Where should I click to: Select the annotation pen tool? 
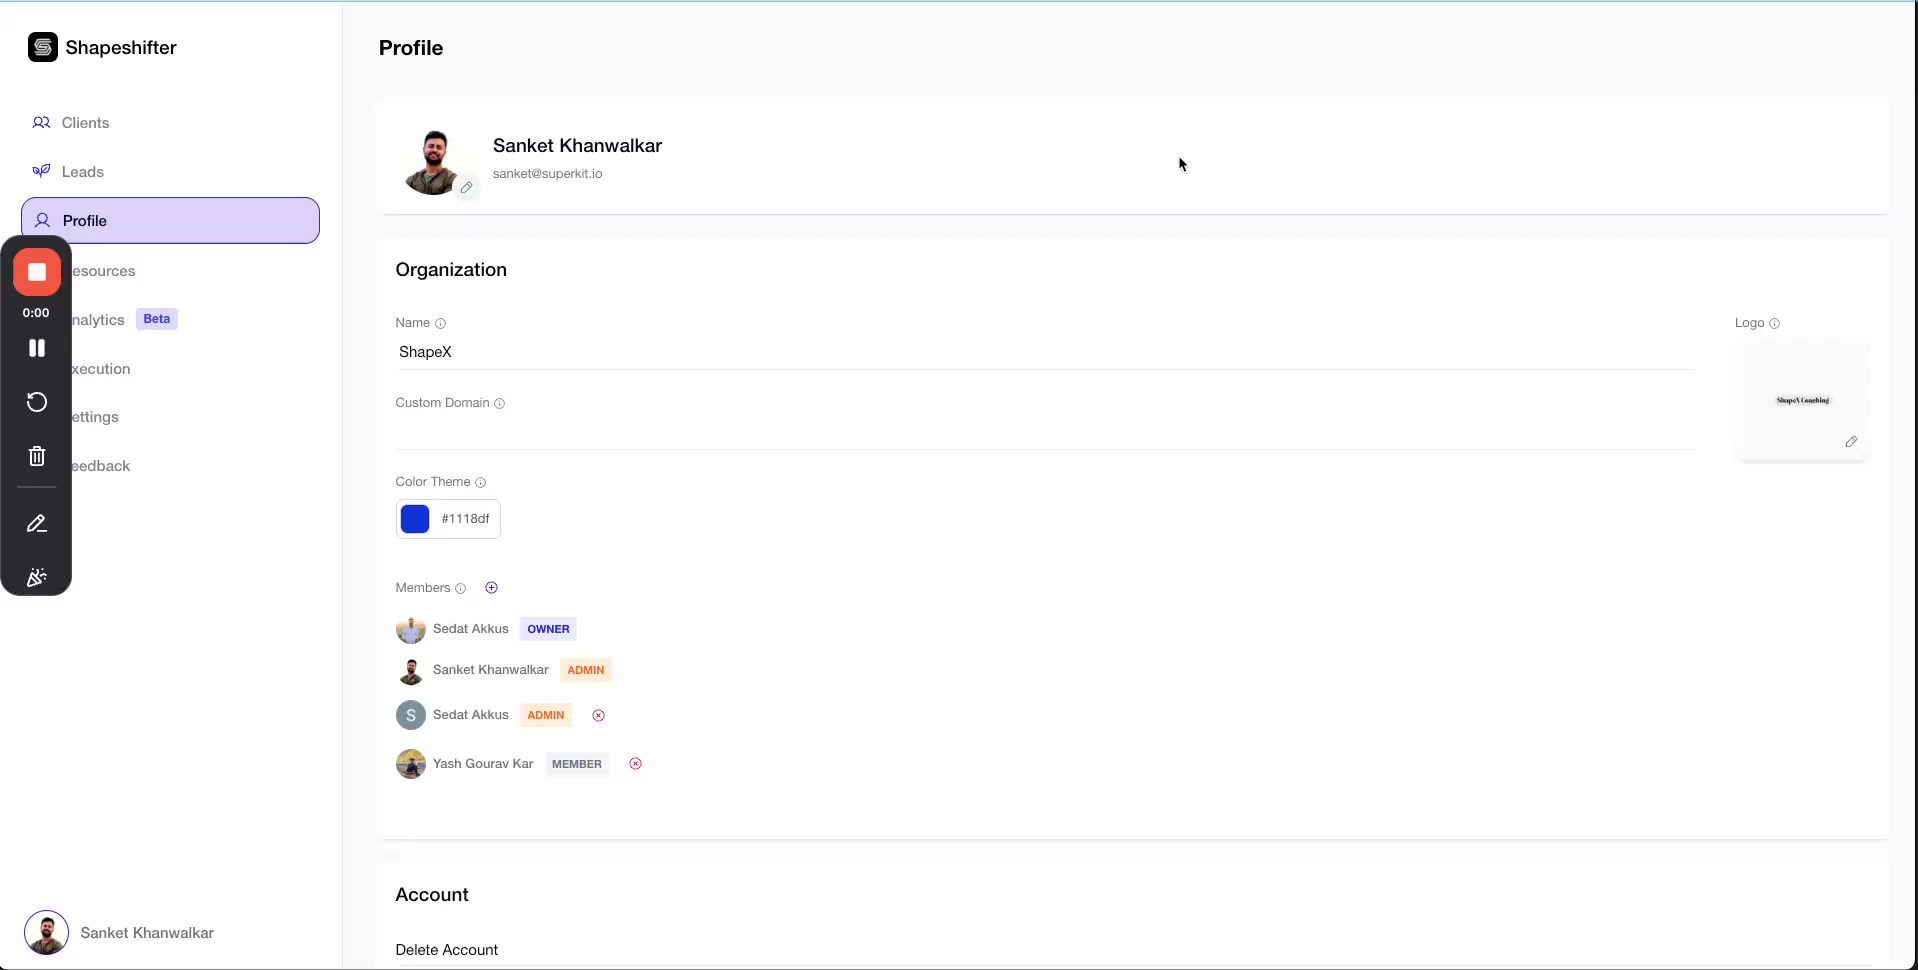(x=36, y=523)
